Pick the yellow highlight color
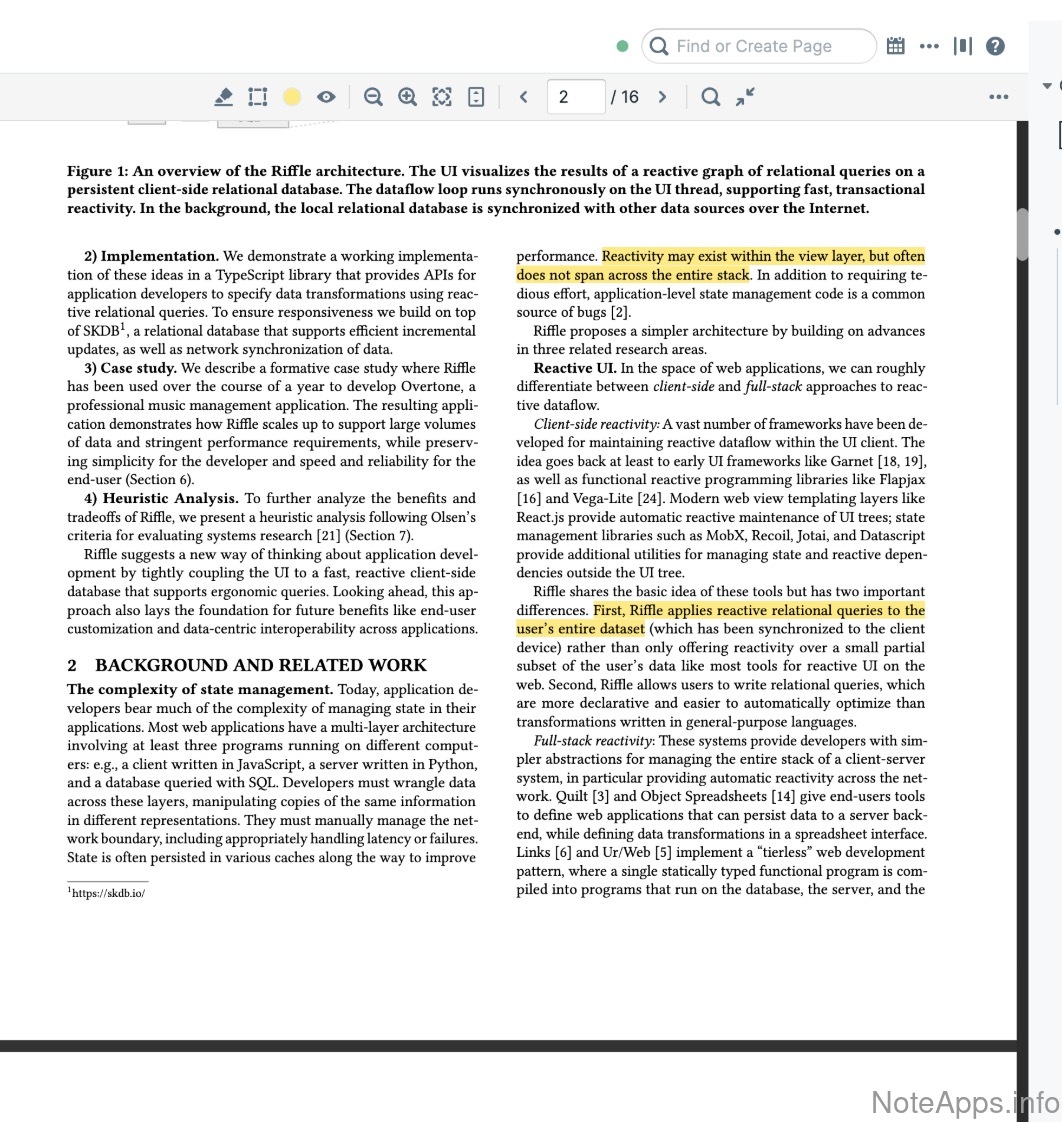 pyautogui.click(x=292, y=97)
